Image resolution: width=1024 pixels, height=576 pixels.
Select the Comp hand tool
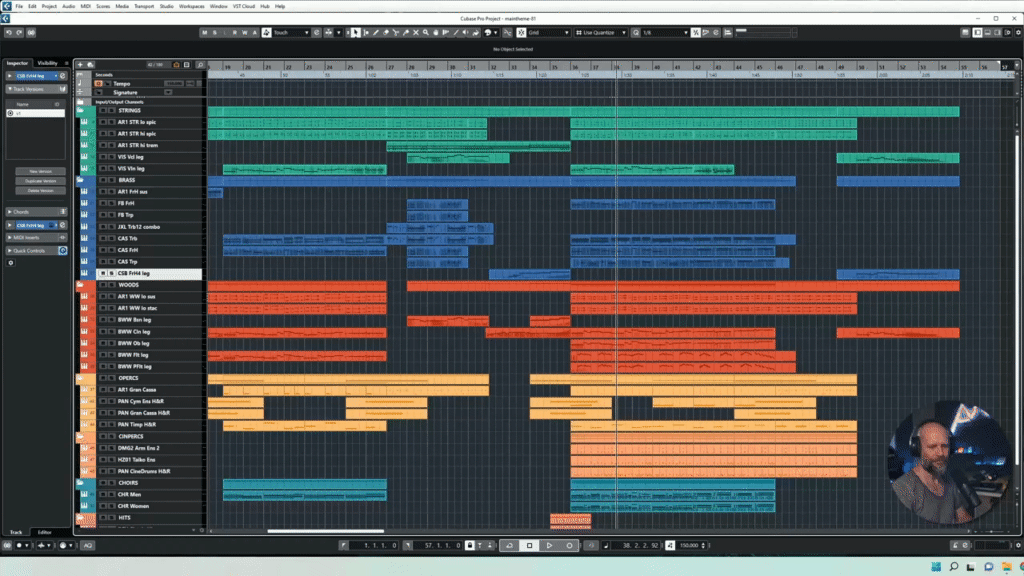[436, 33]
